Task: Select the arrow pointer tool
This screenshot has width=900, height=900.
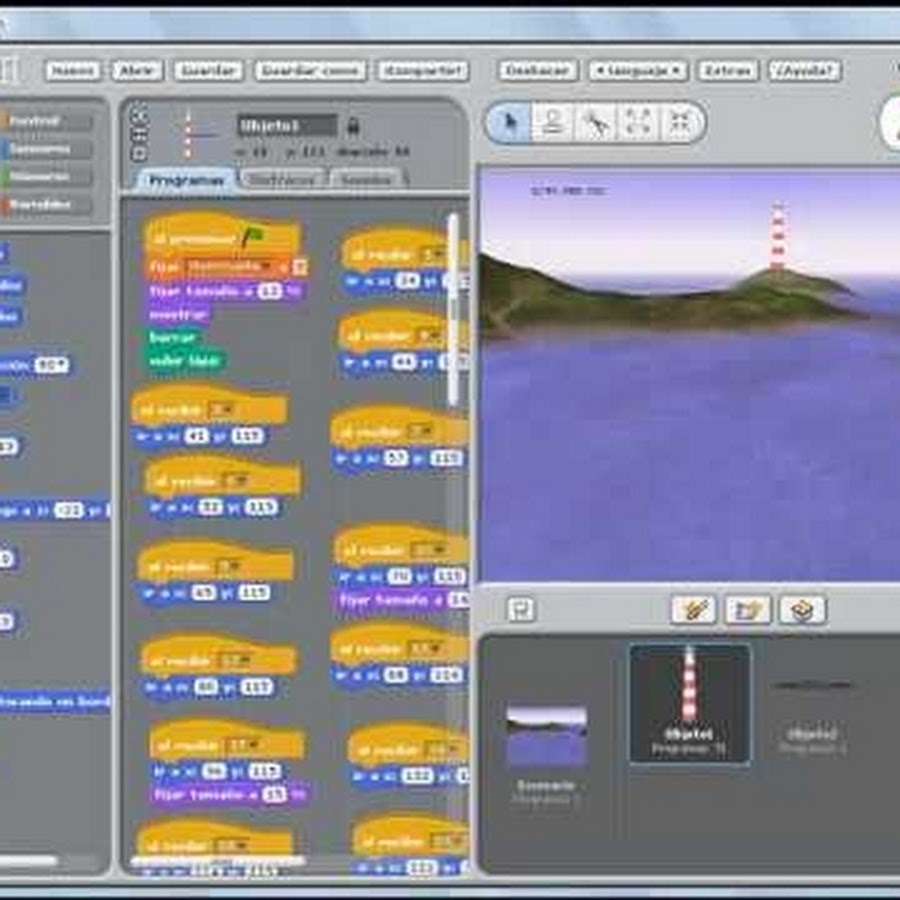Action: pos(510,122)
